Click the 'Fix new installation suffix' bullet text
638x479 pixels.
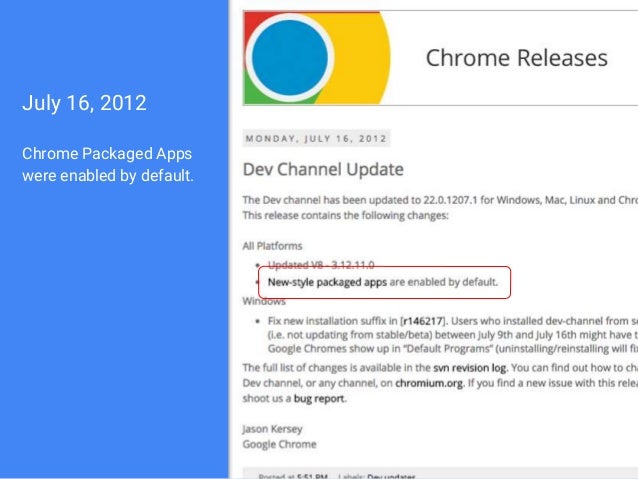coord(452,335)
